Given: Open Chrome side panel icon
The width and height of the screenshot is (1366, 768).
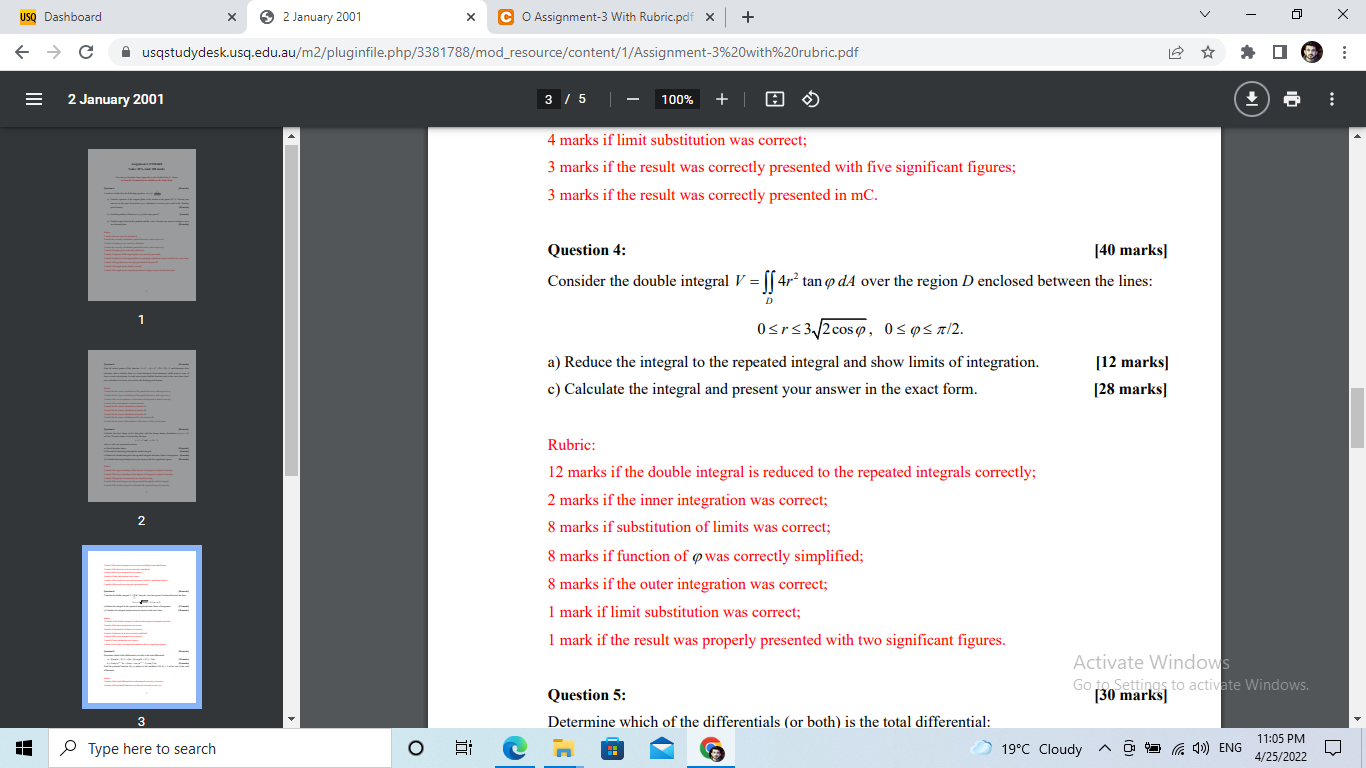Looking at the screenshot, I should pos(1279,52).
